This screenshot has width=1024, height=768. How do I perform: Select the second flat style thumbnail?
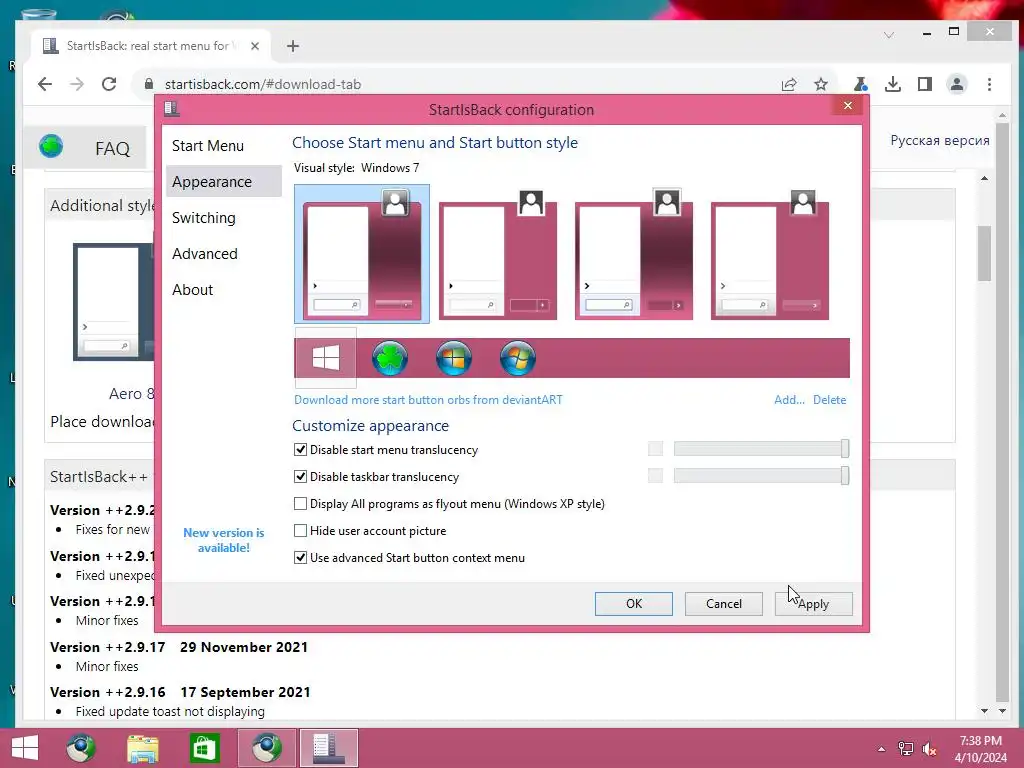point(498,254)
